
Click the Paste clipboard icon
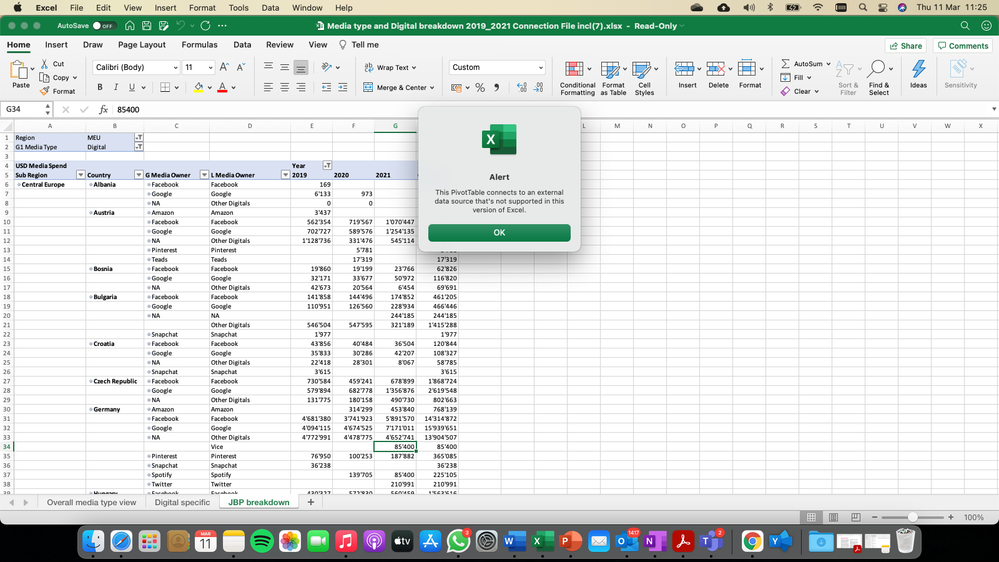(20, 69)
